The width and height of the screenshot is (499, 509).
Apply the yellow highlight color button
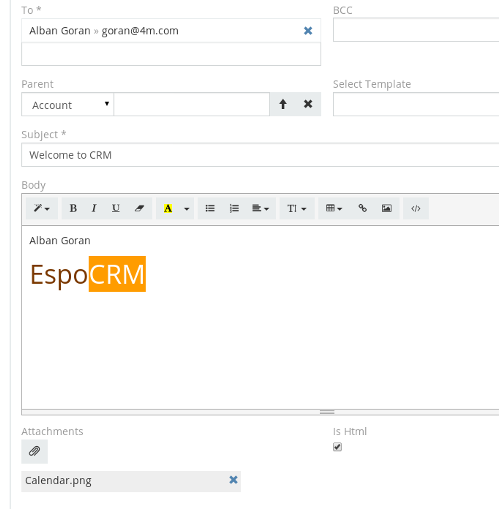[168, 208]
